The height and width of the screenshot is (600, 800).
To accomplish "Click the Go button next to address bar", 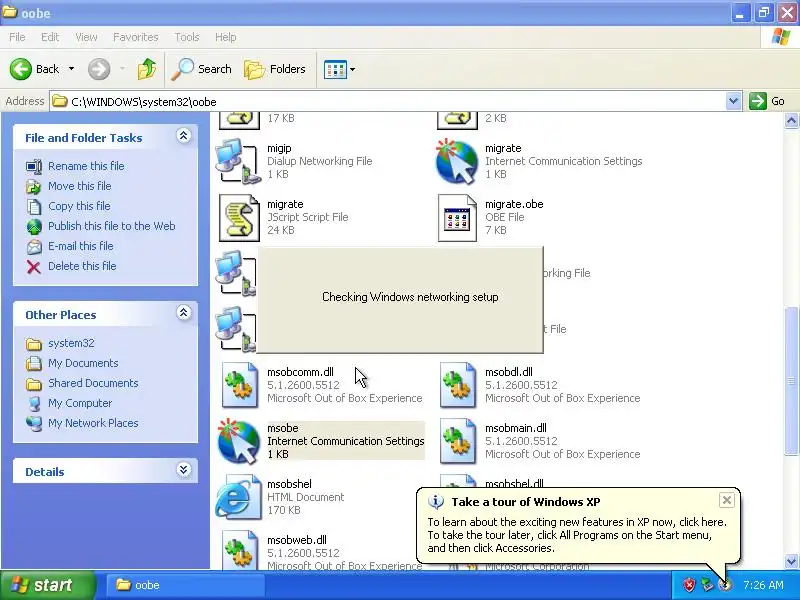I will [767, 101].
